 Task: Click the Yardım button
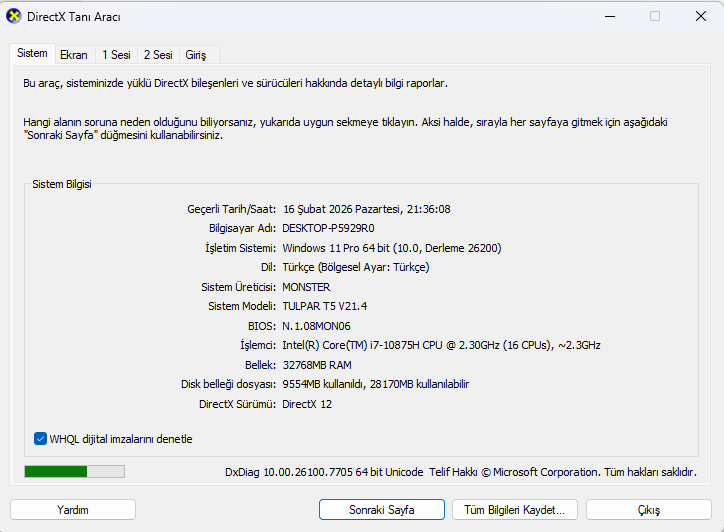[73, 510]
